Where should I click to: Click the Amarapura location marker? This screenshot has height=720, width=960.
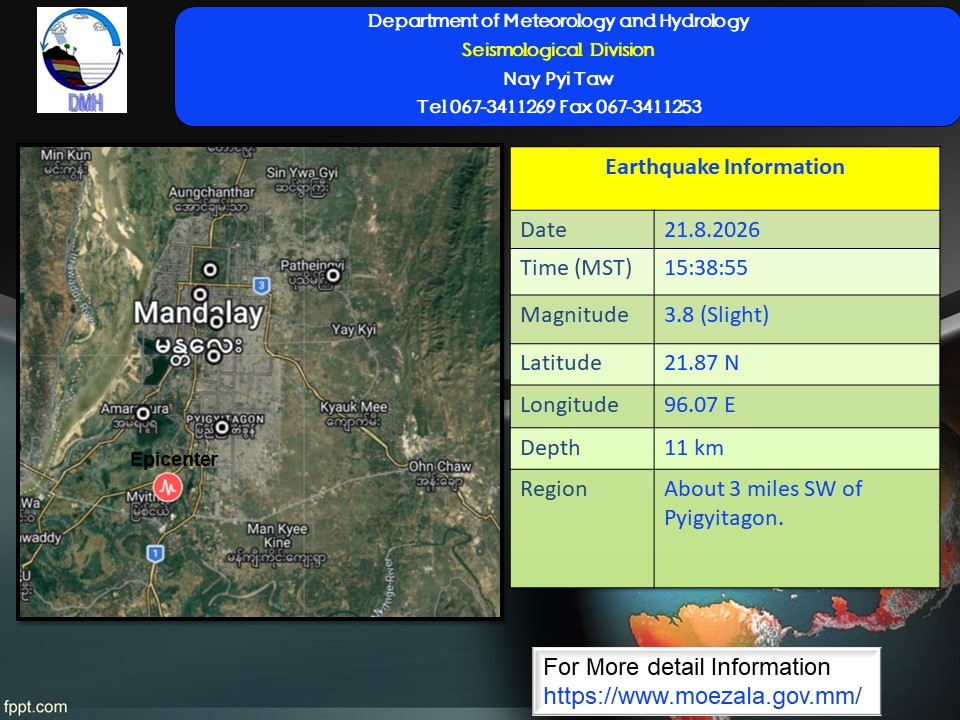143,413
